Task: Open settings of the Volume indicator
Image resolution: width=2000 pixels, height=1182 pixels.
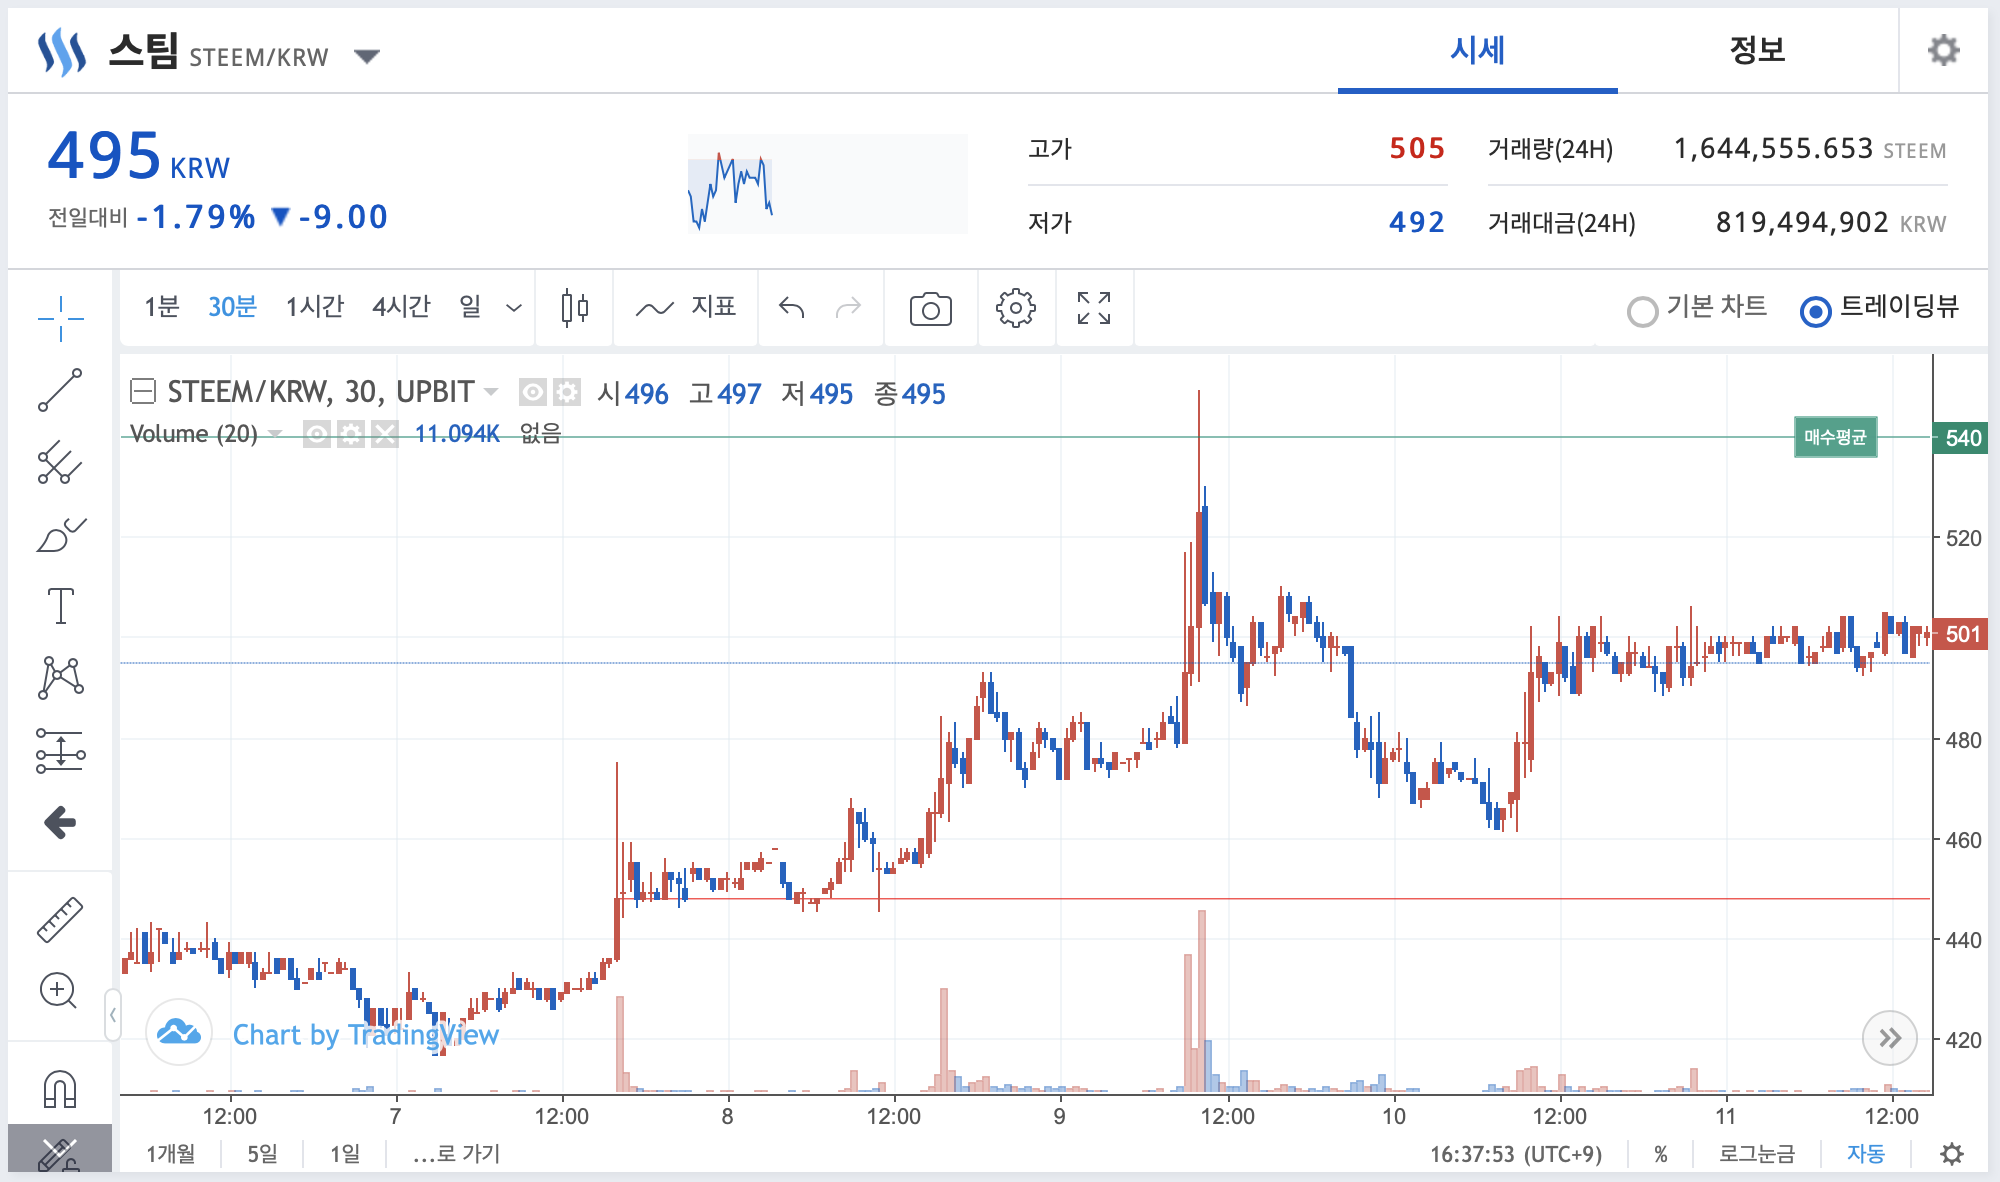Action: 351,434
